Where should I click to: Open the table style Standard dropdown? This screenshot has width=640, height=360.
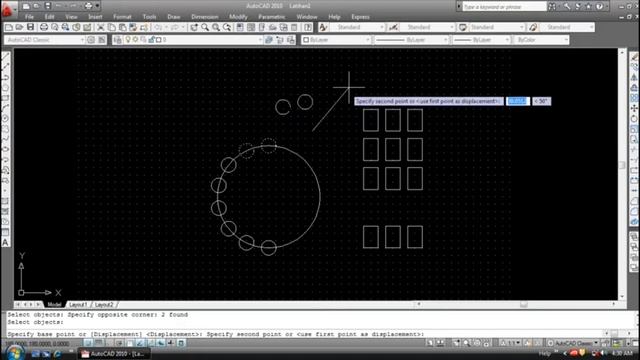coord(497,27)
